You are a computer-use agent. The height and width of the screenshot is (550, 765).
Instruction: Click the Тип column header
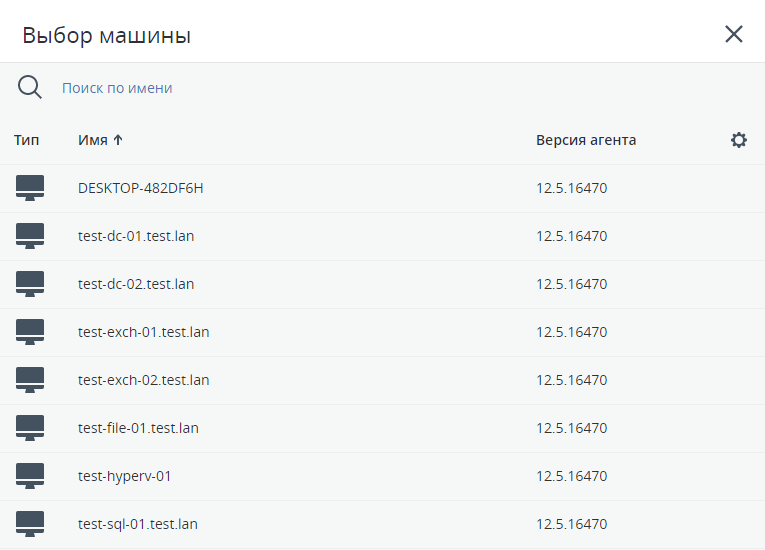(x=27, y=140)
